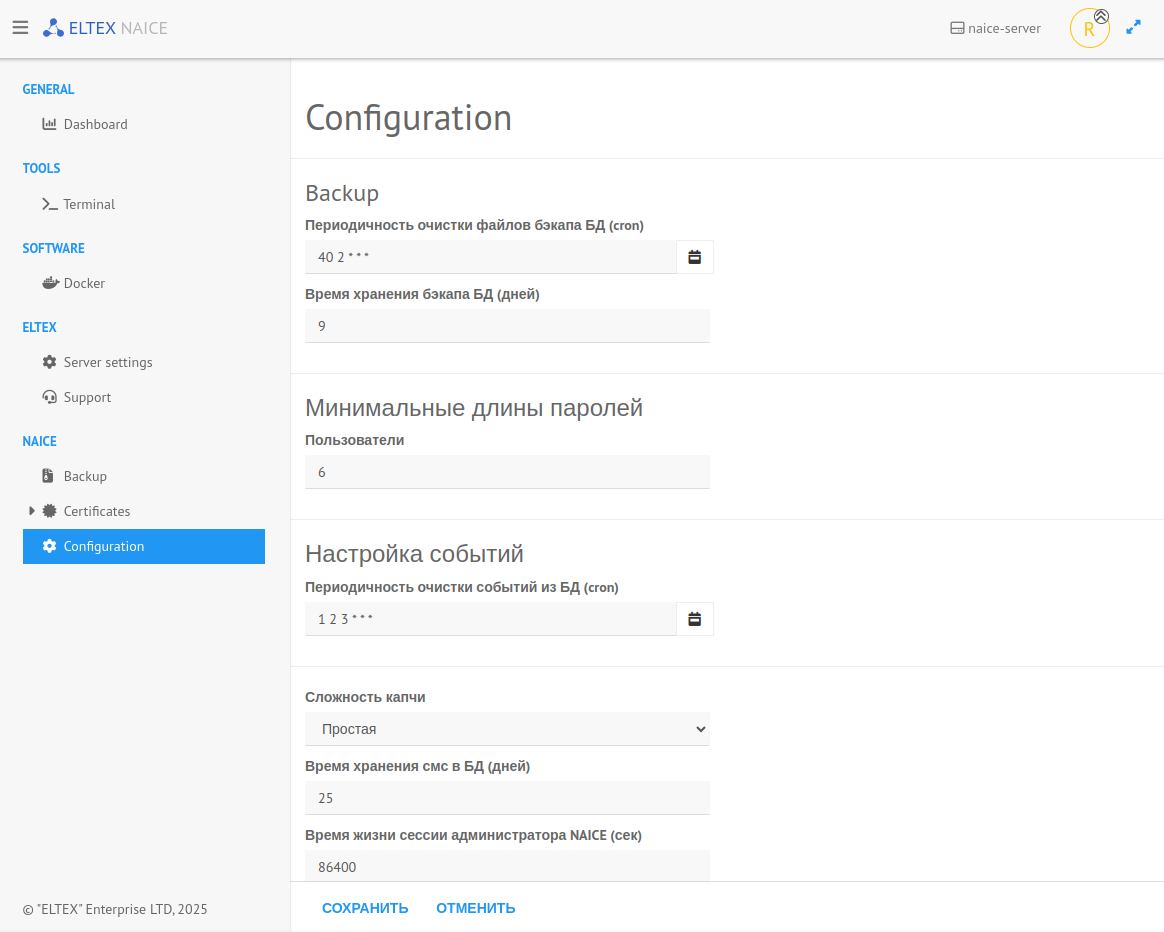This screenshot has height=932, width=1164.
Task: Click the ELTEX NAICE logo
Action: [105, 28]
